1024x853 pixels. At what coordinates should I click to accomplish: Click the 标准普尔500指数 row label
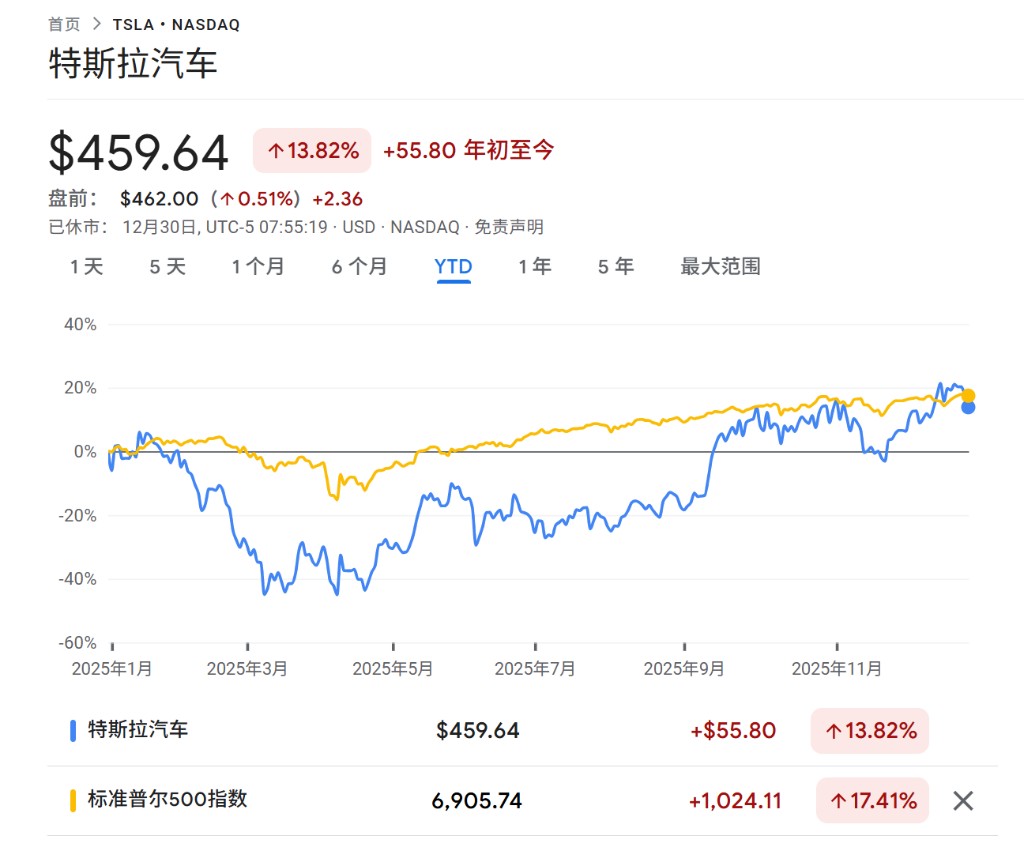[x=167, y=800]
